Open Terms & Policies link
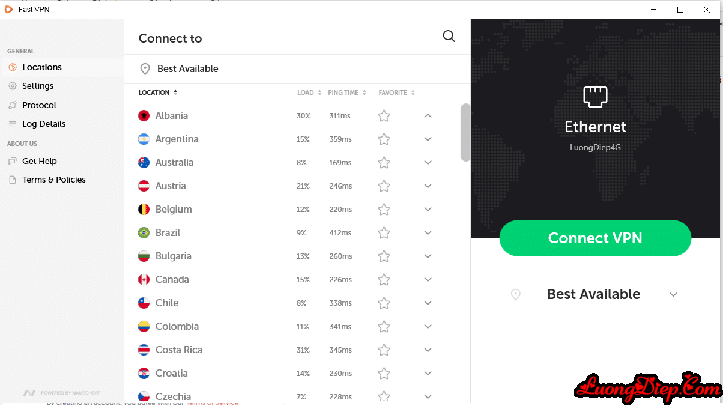 [x=53, y=180]
